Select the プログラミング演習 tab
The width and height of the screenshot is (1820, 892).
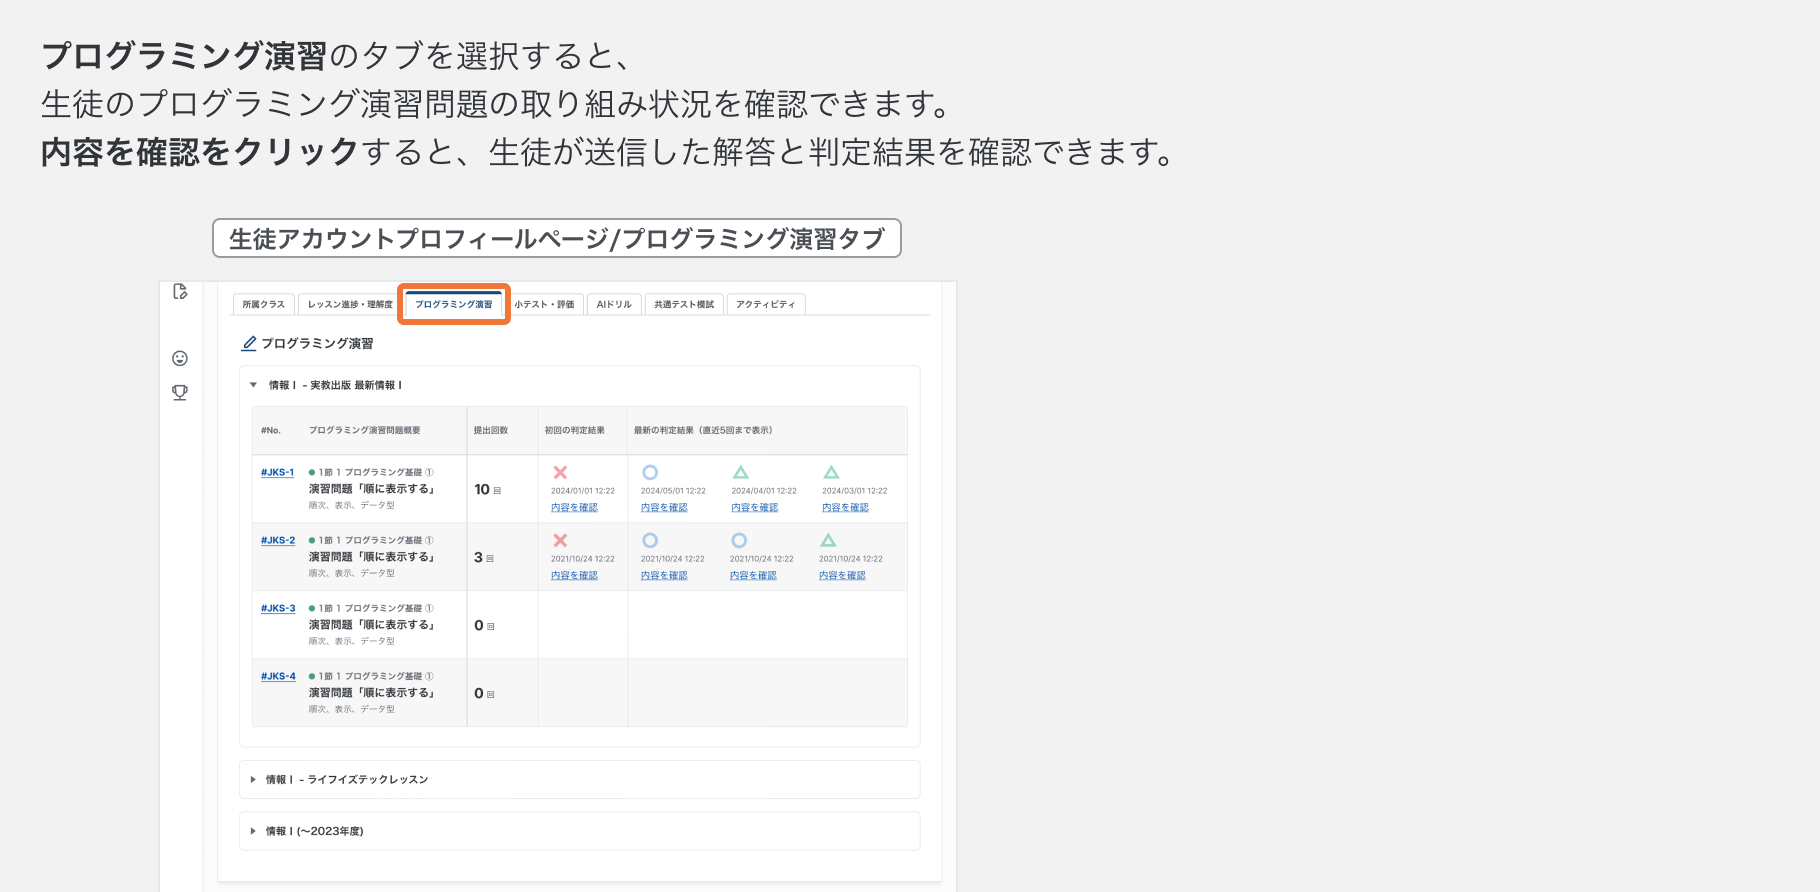pos(454,304)
